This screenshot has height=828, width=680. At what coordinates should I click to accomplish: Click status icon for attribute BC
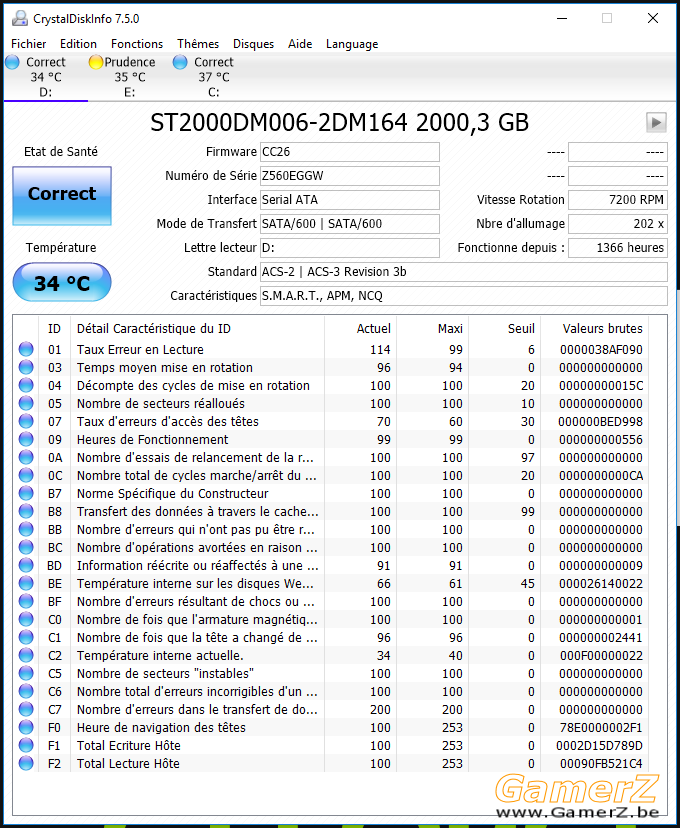click(x=26, y=547)
